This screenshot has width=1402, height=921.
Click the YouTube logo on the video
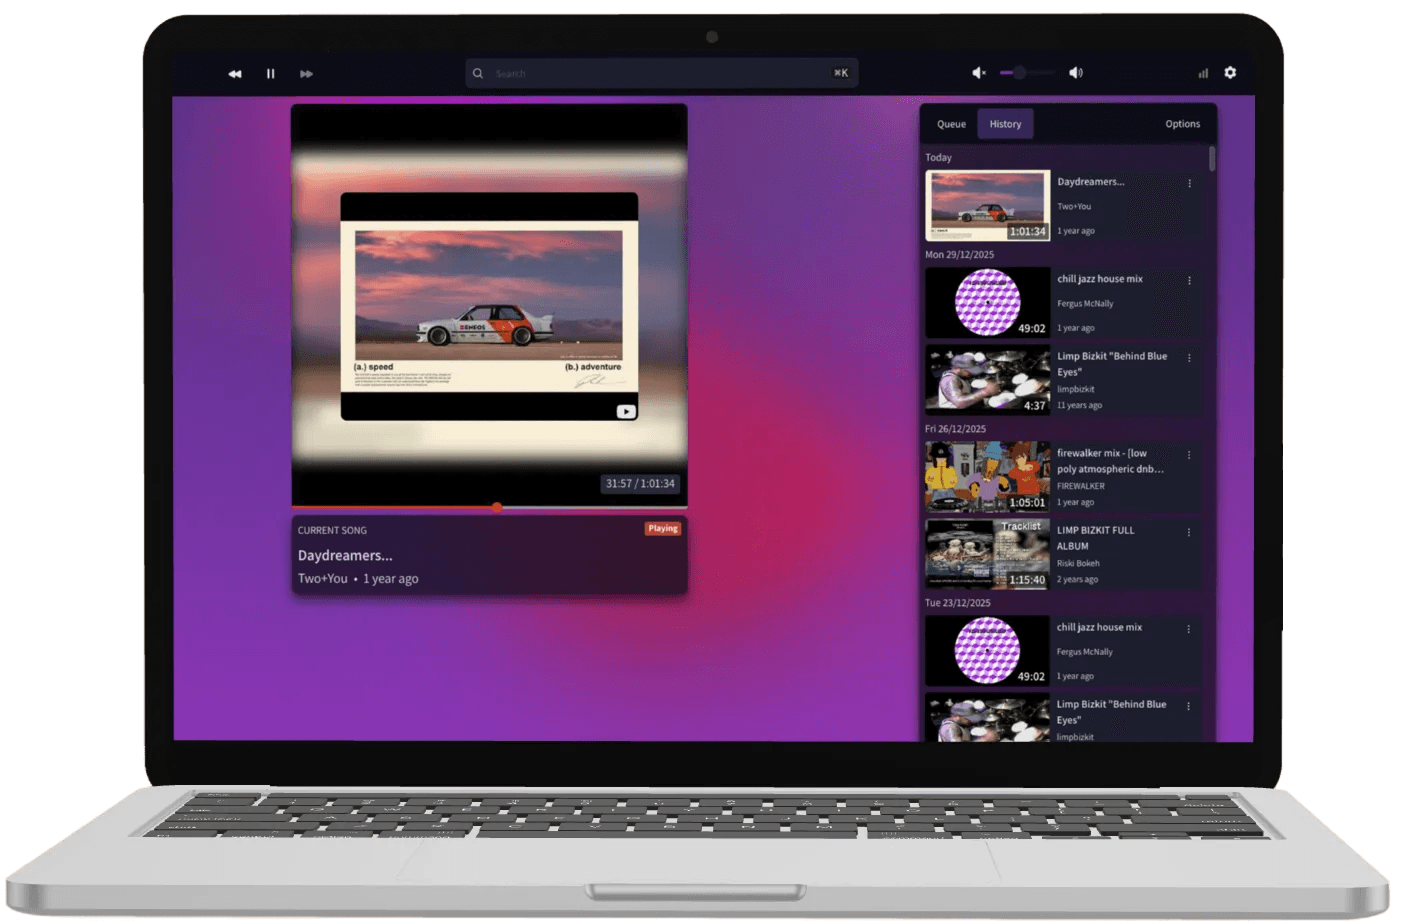626,411
